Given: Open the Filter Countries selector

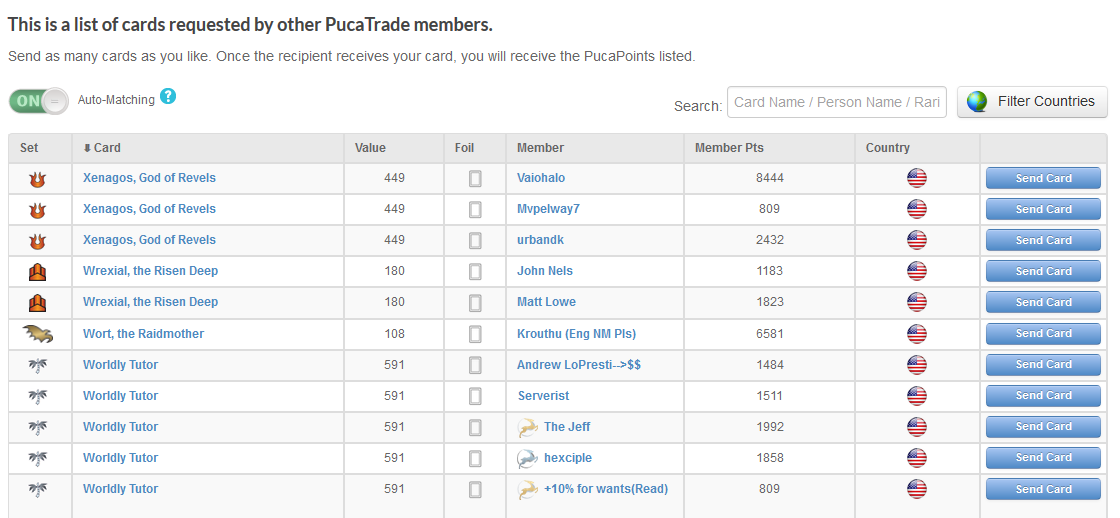Looking at the screenshot, I should [1032, 101].
